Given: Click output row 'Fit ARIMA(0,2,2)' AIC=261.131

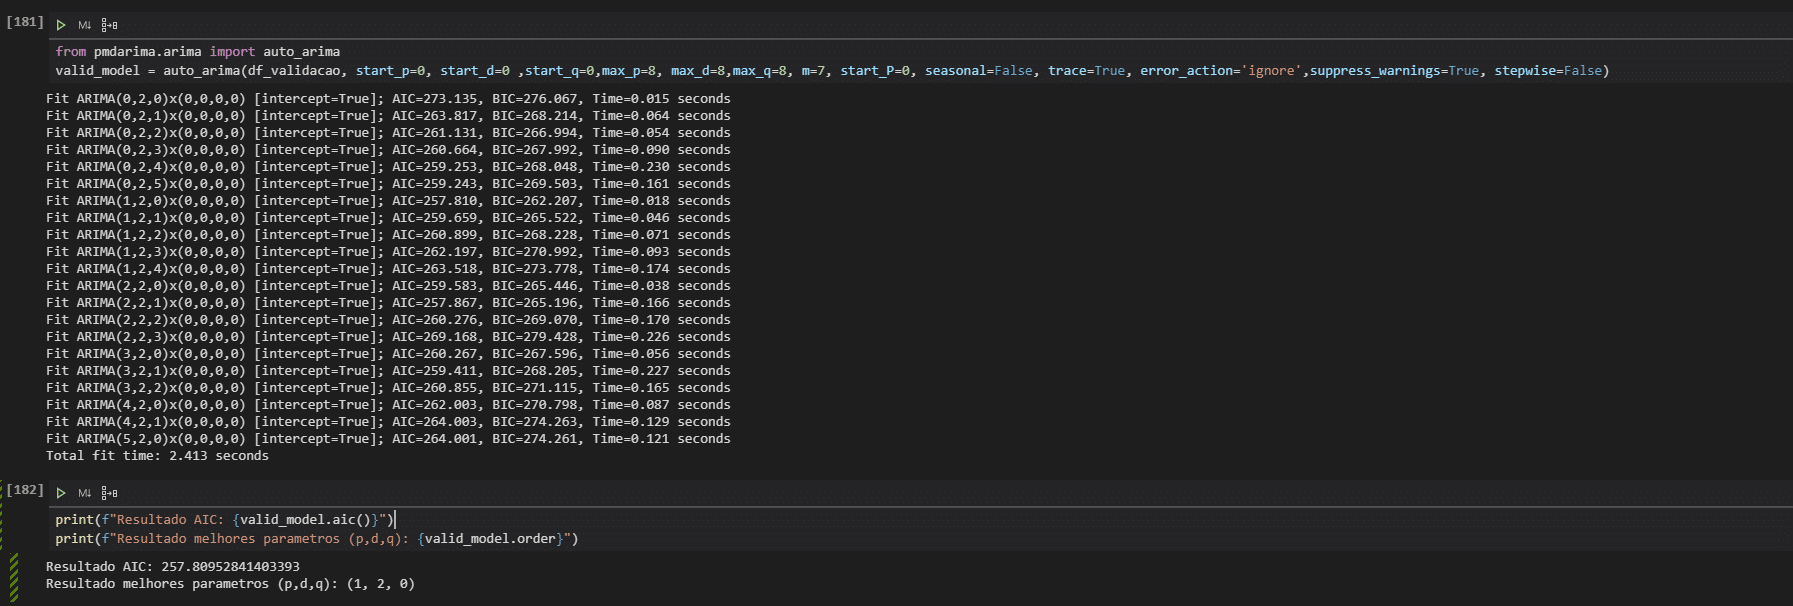Looking at the screenshot, I should [x=388, y=132].
